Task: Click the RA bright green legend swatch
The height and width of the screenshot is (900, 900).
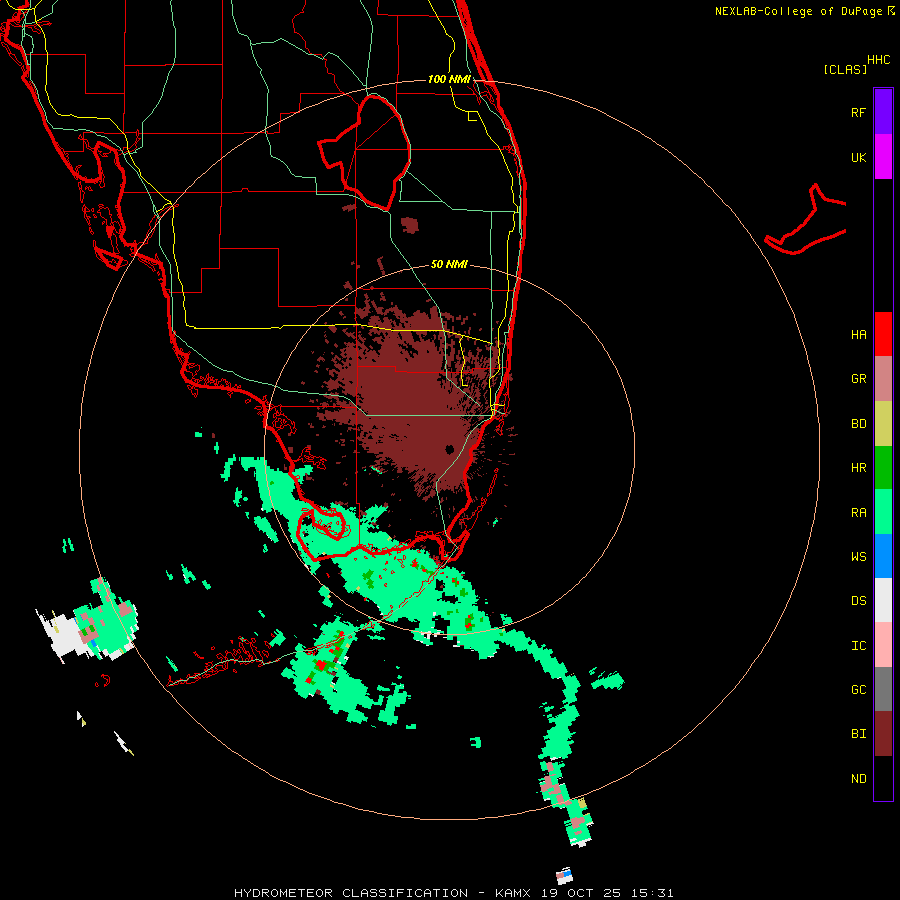Action: point(883,512)
